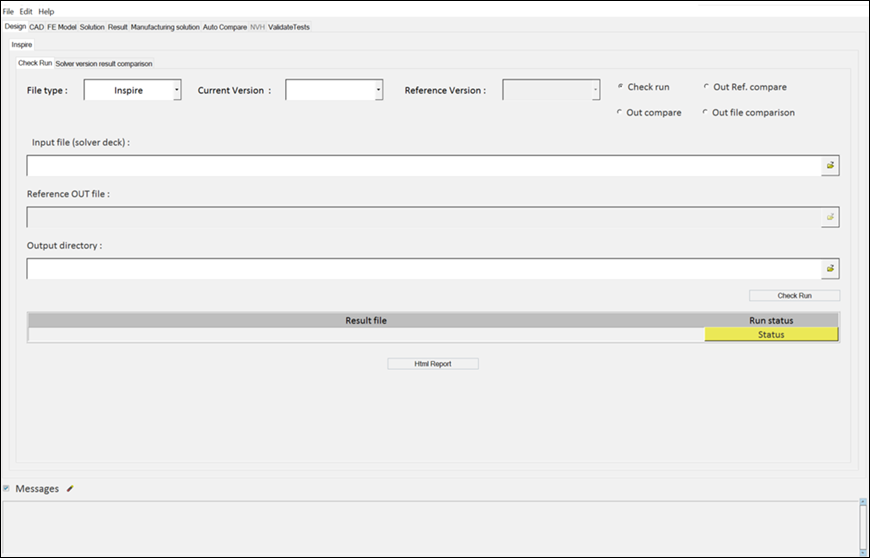Select the Inspire sub-tab
This screenshot has height=558, width=870.
coord(22,44)
